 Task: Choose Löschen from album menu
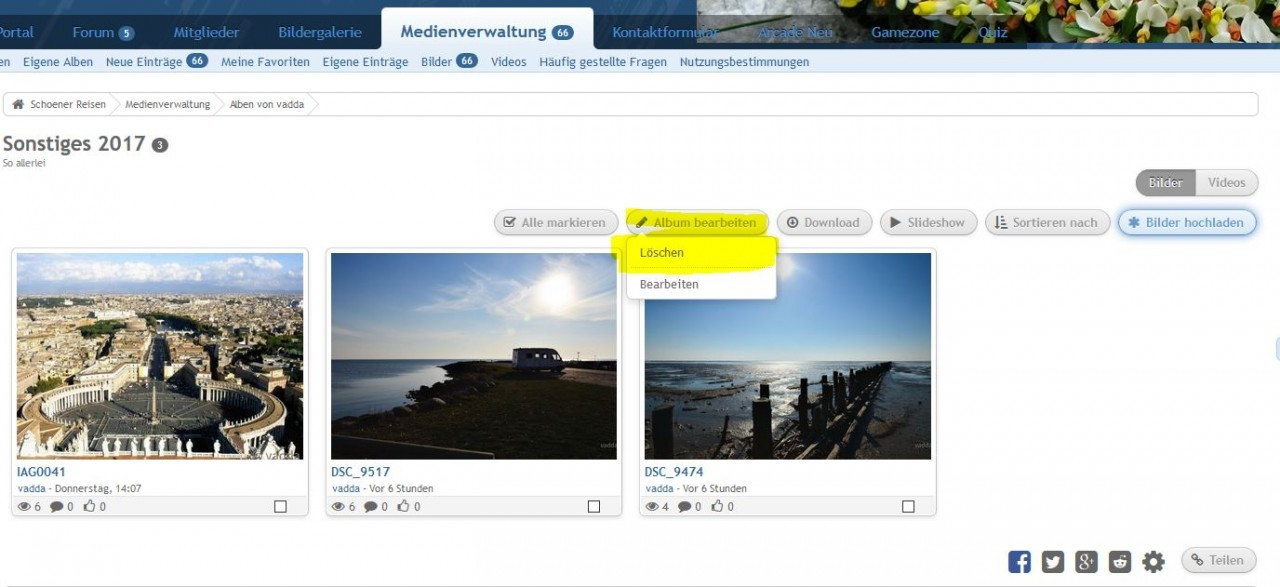click(x=701, y=253)
